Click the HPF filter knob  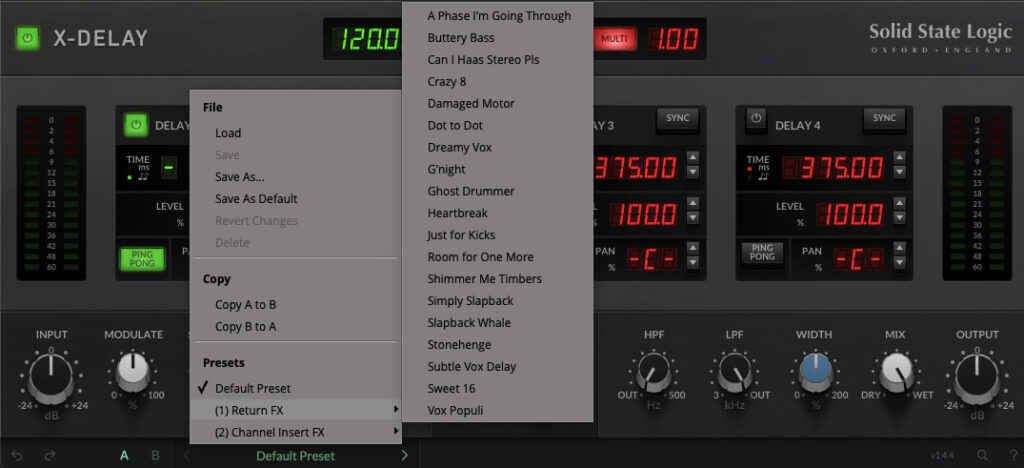tap(654, 374)
